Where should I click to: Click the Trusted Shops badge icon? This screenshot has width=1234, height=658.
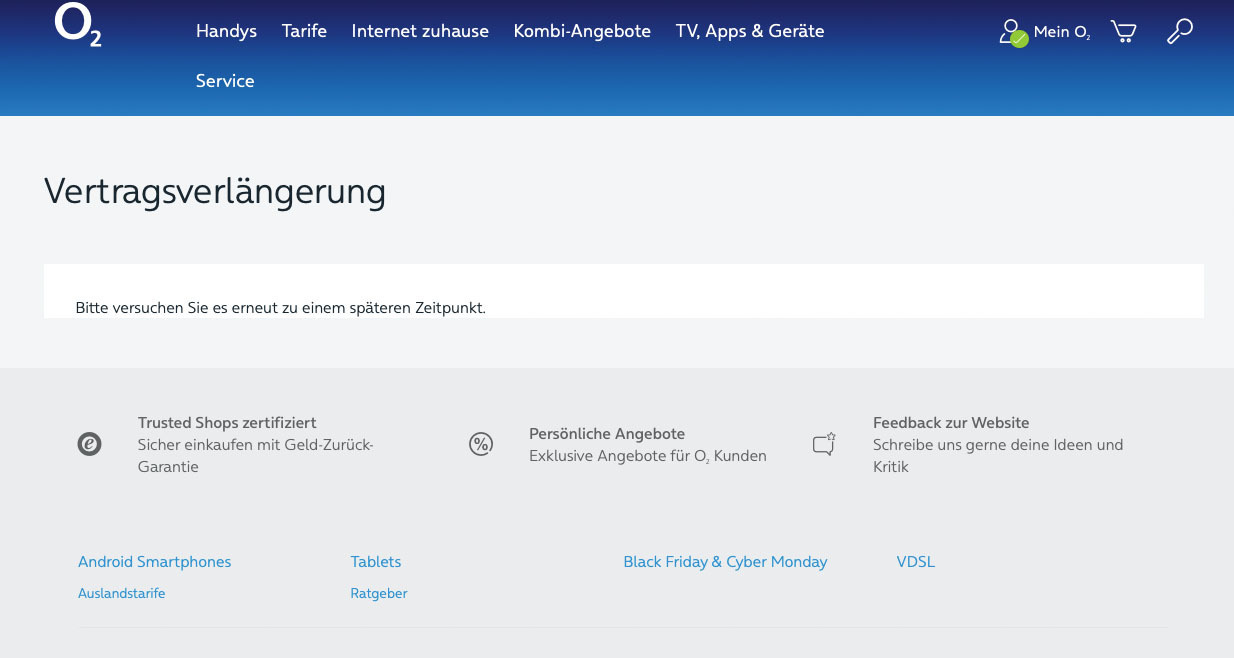click(90, 444)
